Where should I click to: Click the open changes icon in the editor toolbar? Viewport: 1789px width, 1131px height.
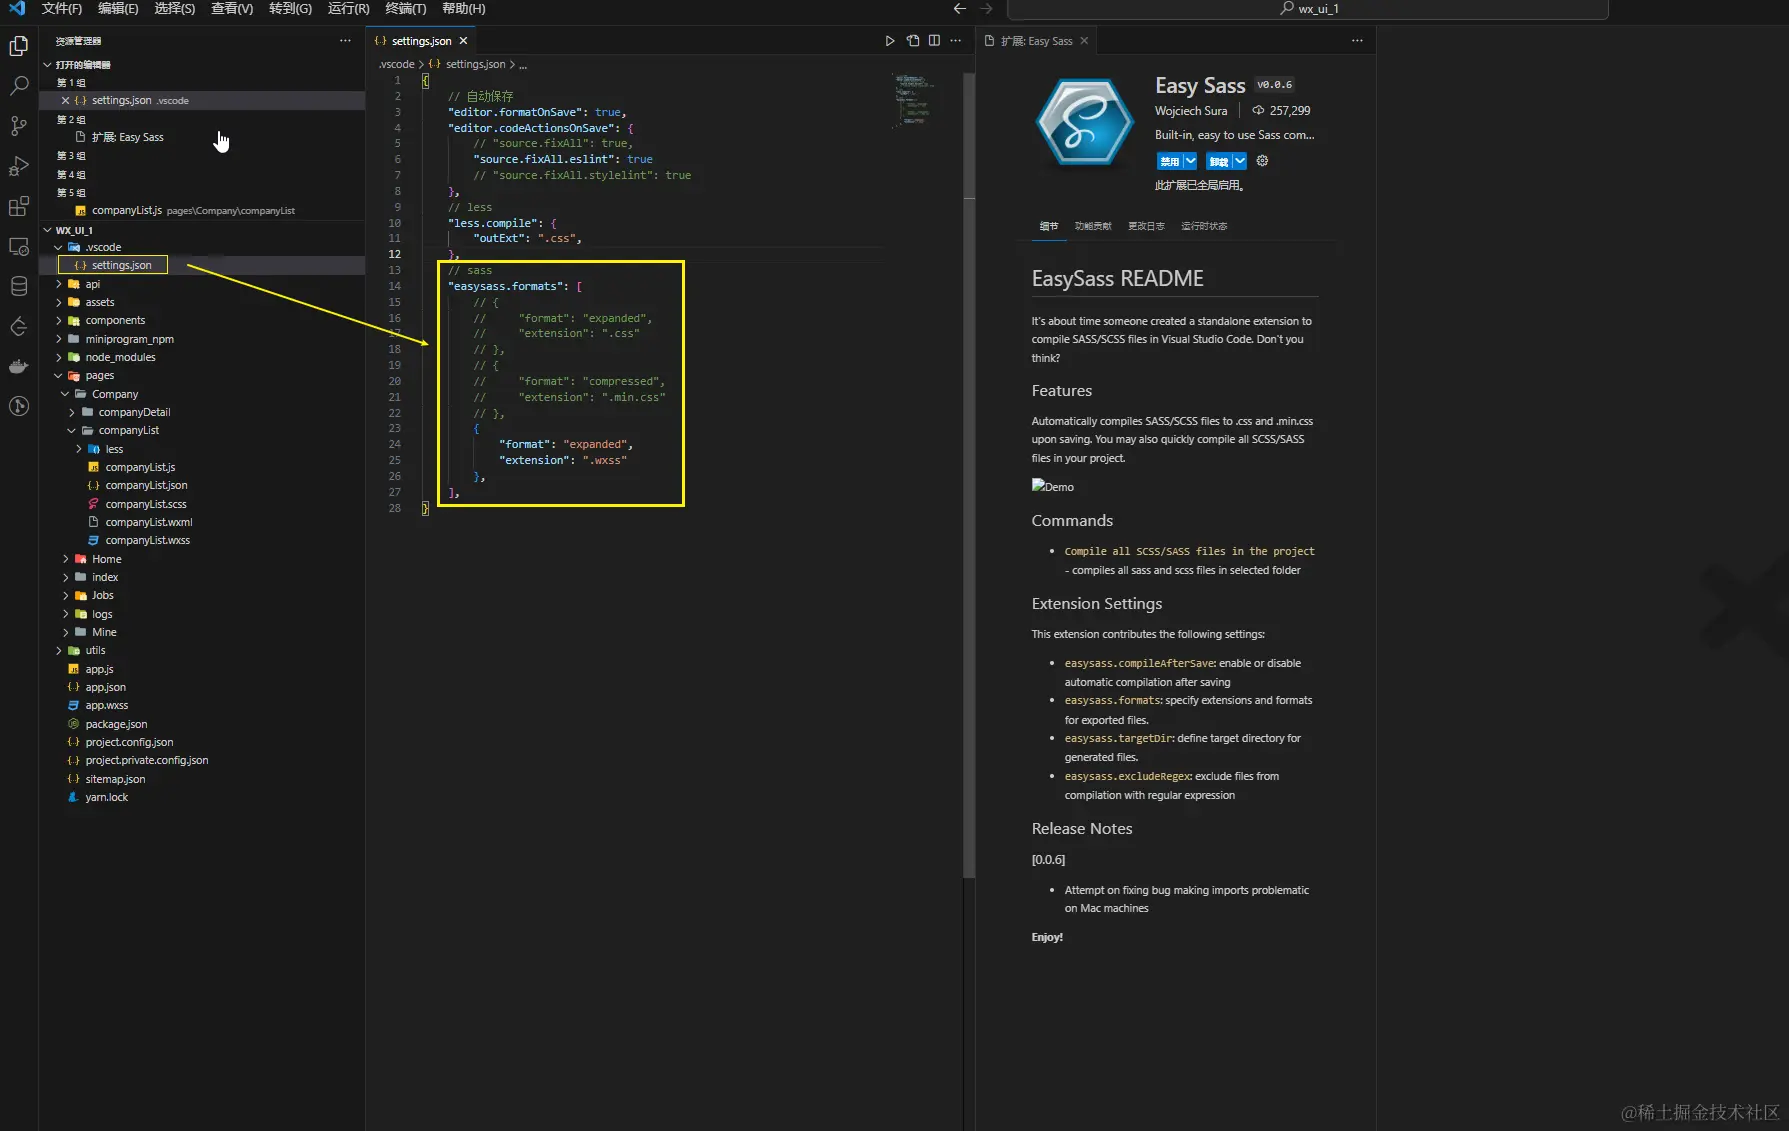pyautogui.click(x=913, y=41)
